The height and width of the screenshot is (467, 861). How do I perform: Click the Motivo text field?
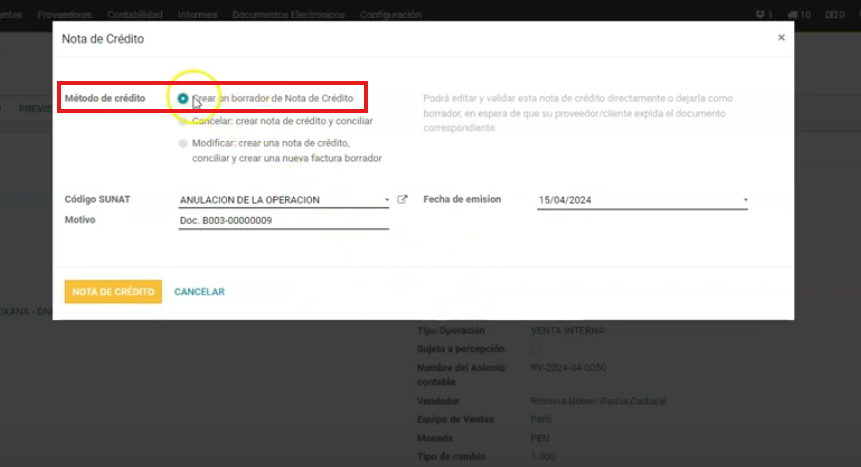point(283,220)
